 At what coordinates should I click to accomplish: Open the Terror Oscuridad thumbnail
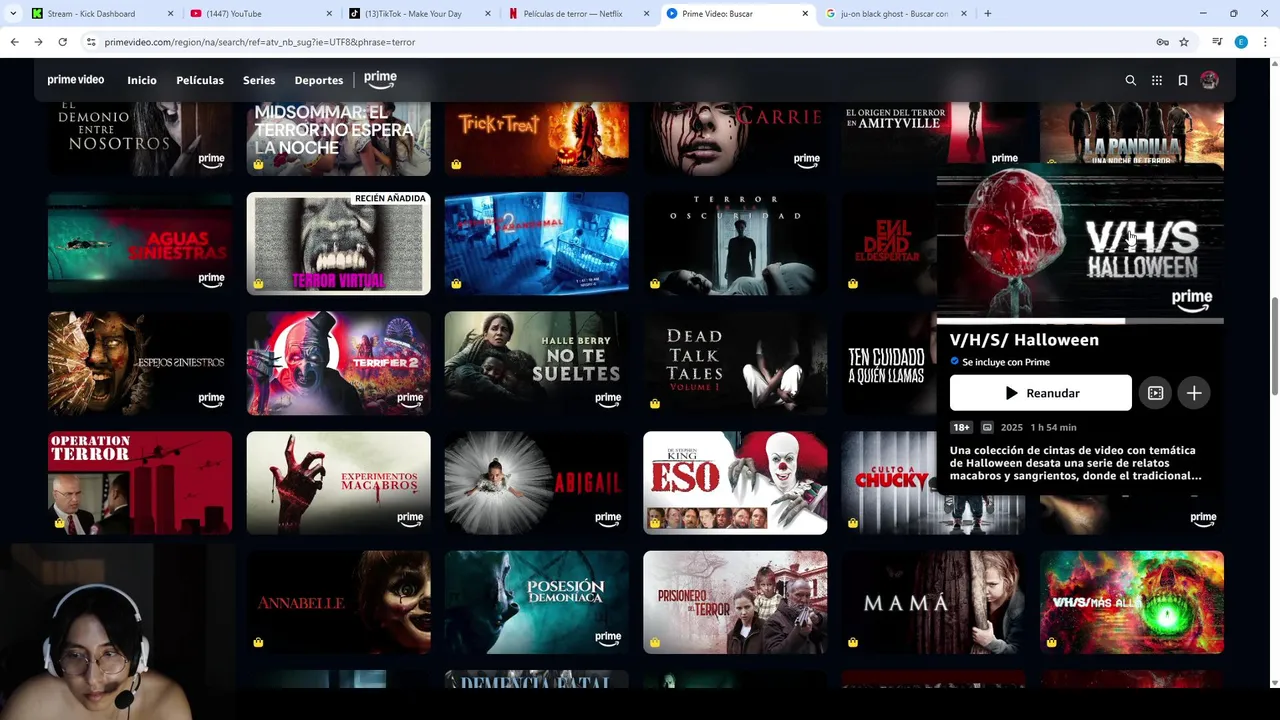[735, 243]
